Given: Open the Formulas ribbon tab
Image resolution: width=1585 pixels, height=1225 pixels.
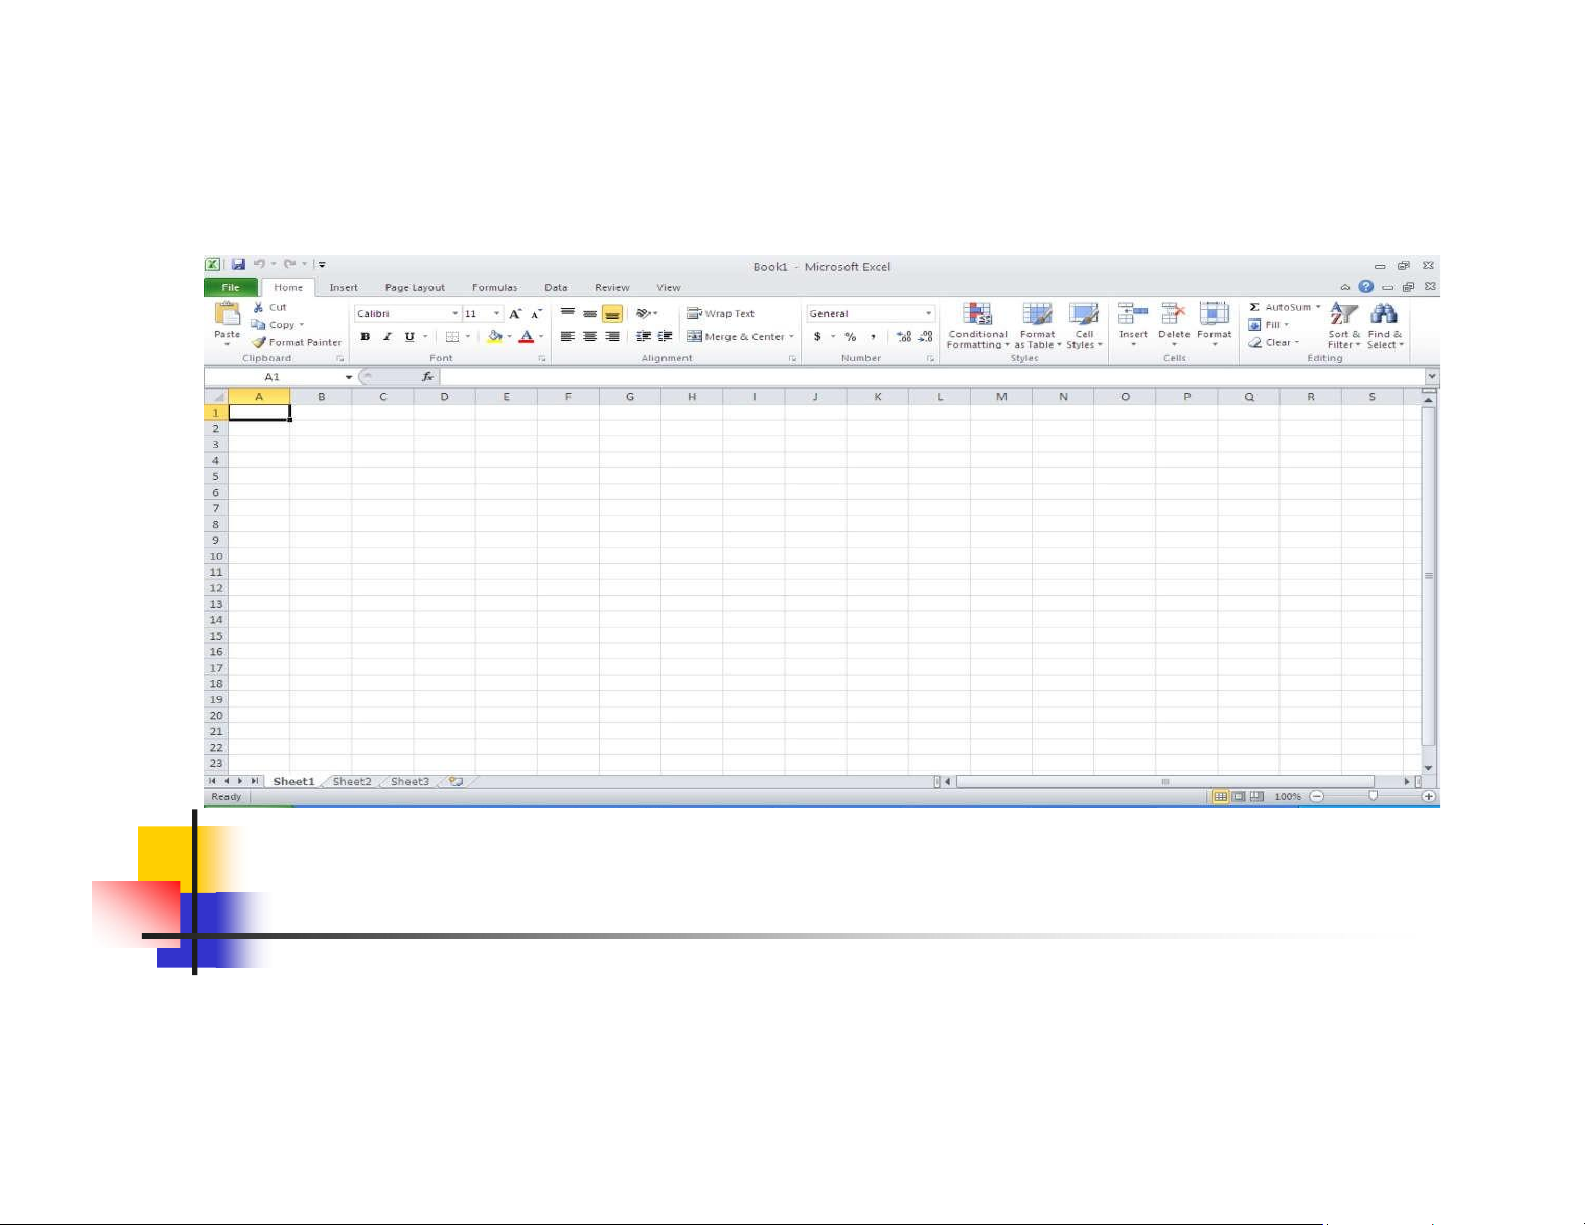Looking at the screenshot, I should point(494,288).
